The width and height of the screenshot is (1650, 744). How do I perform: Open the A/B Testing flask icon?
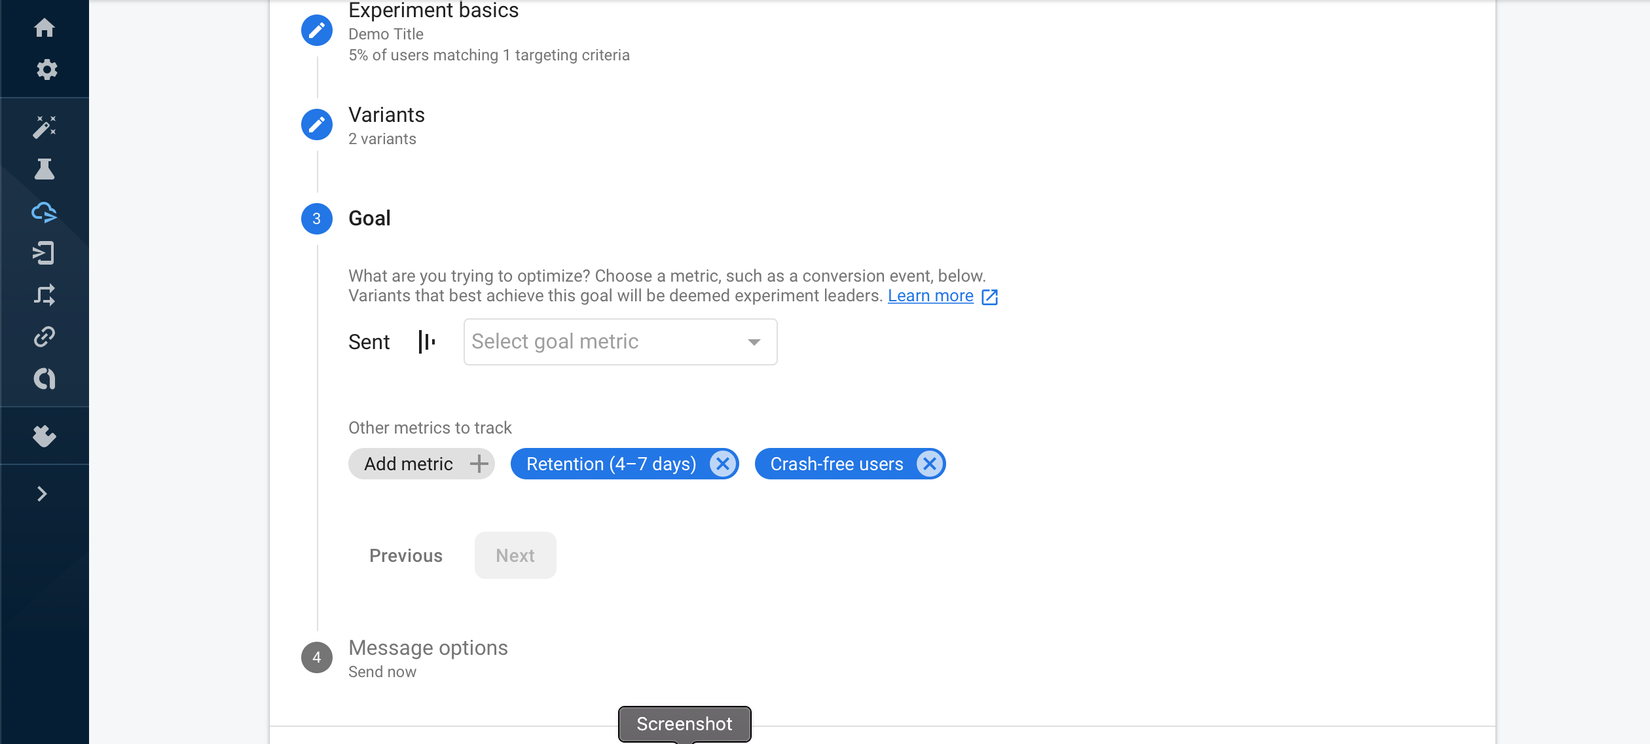[x=44, y=169]
